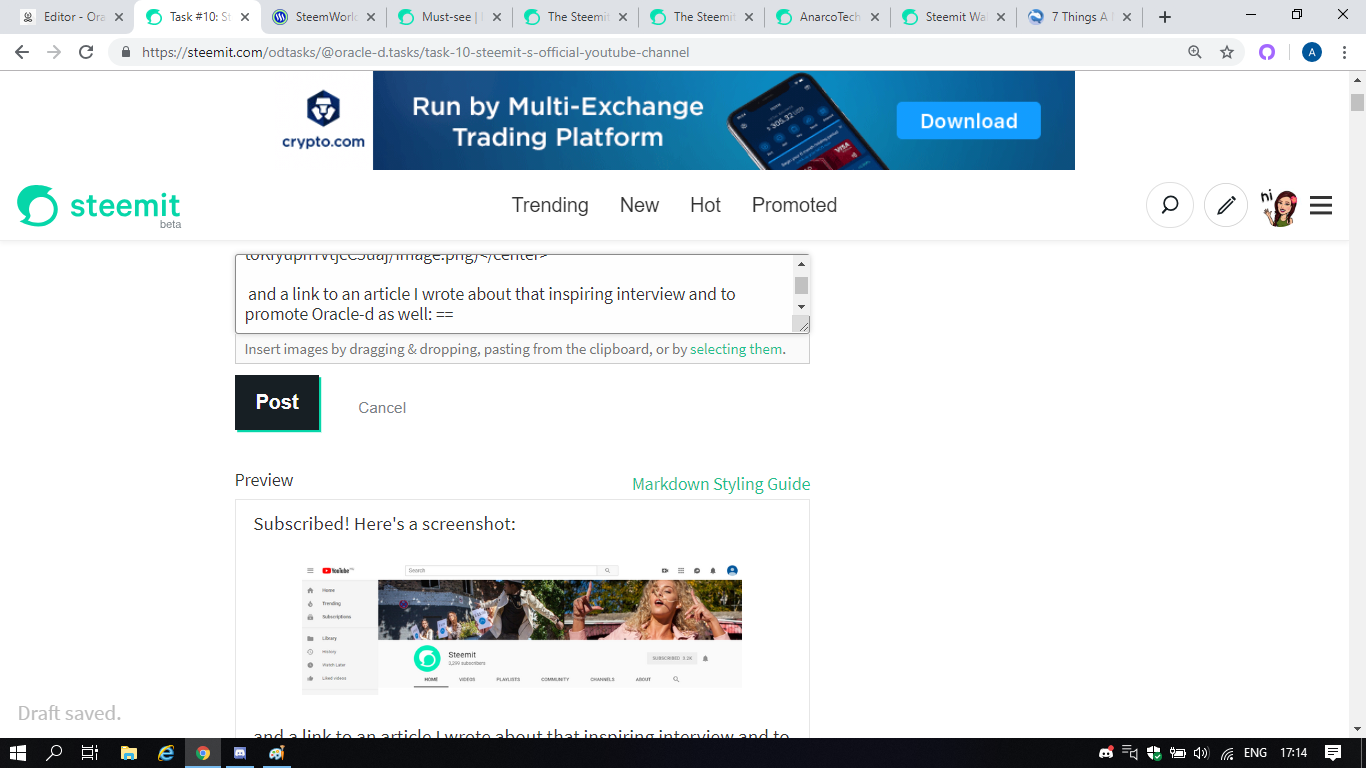Open the Steemit search icon

(1169, 206)
